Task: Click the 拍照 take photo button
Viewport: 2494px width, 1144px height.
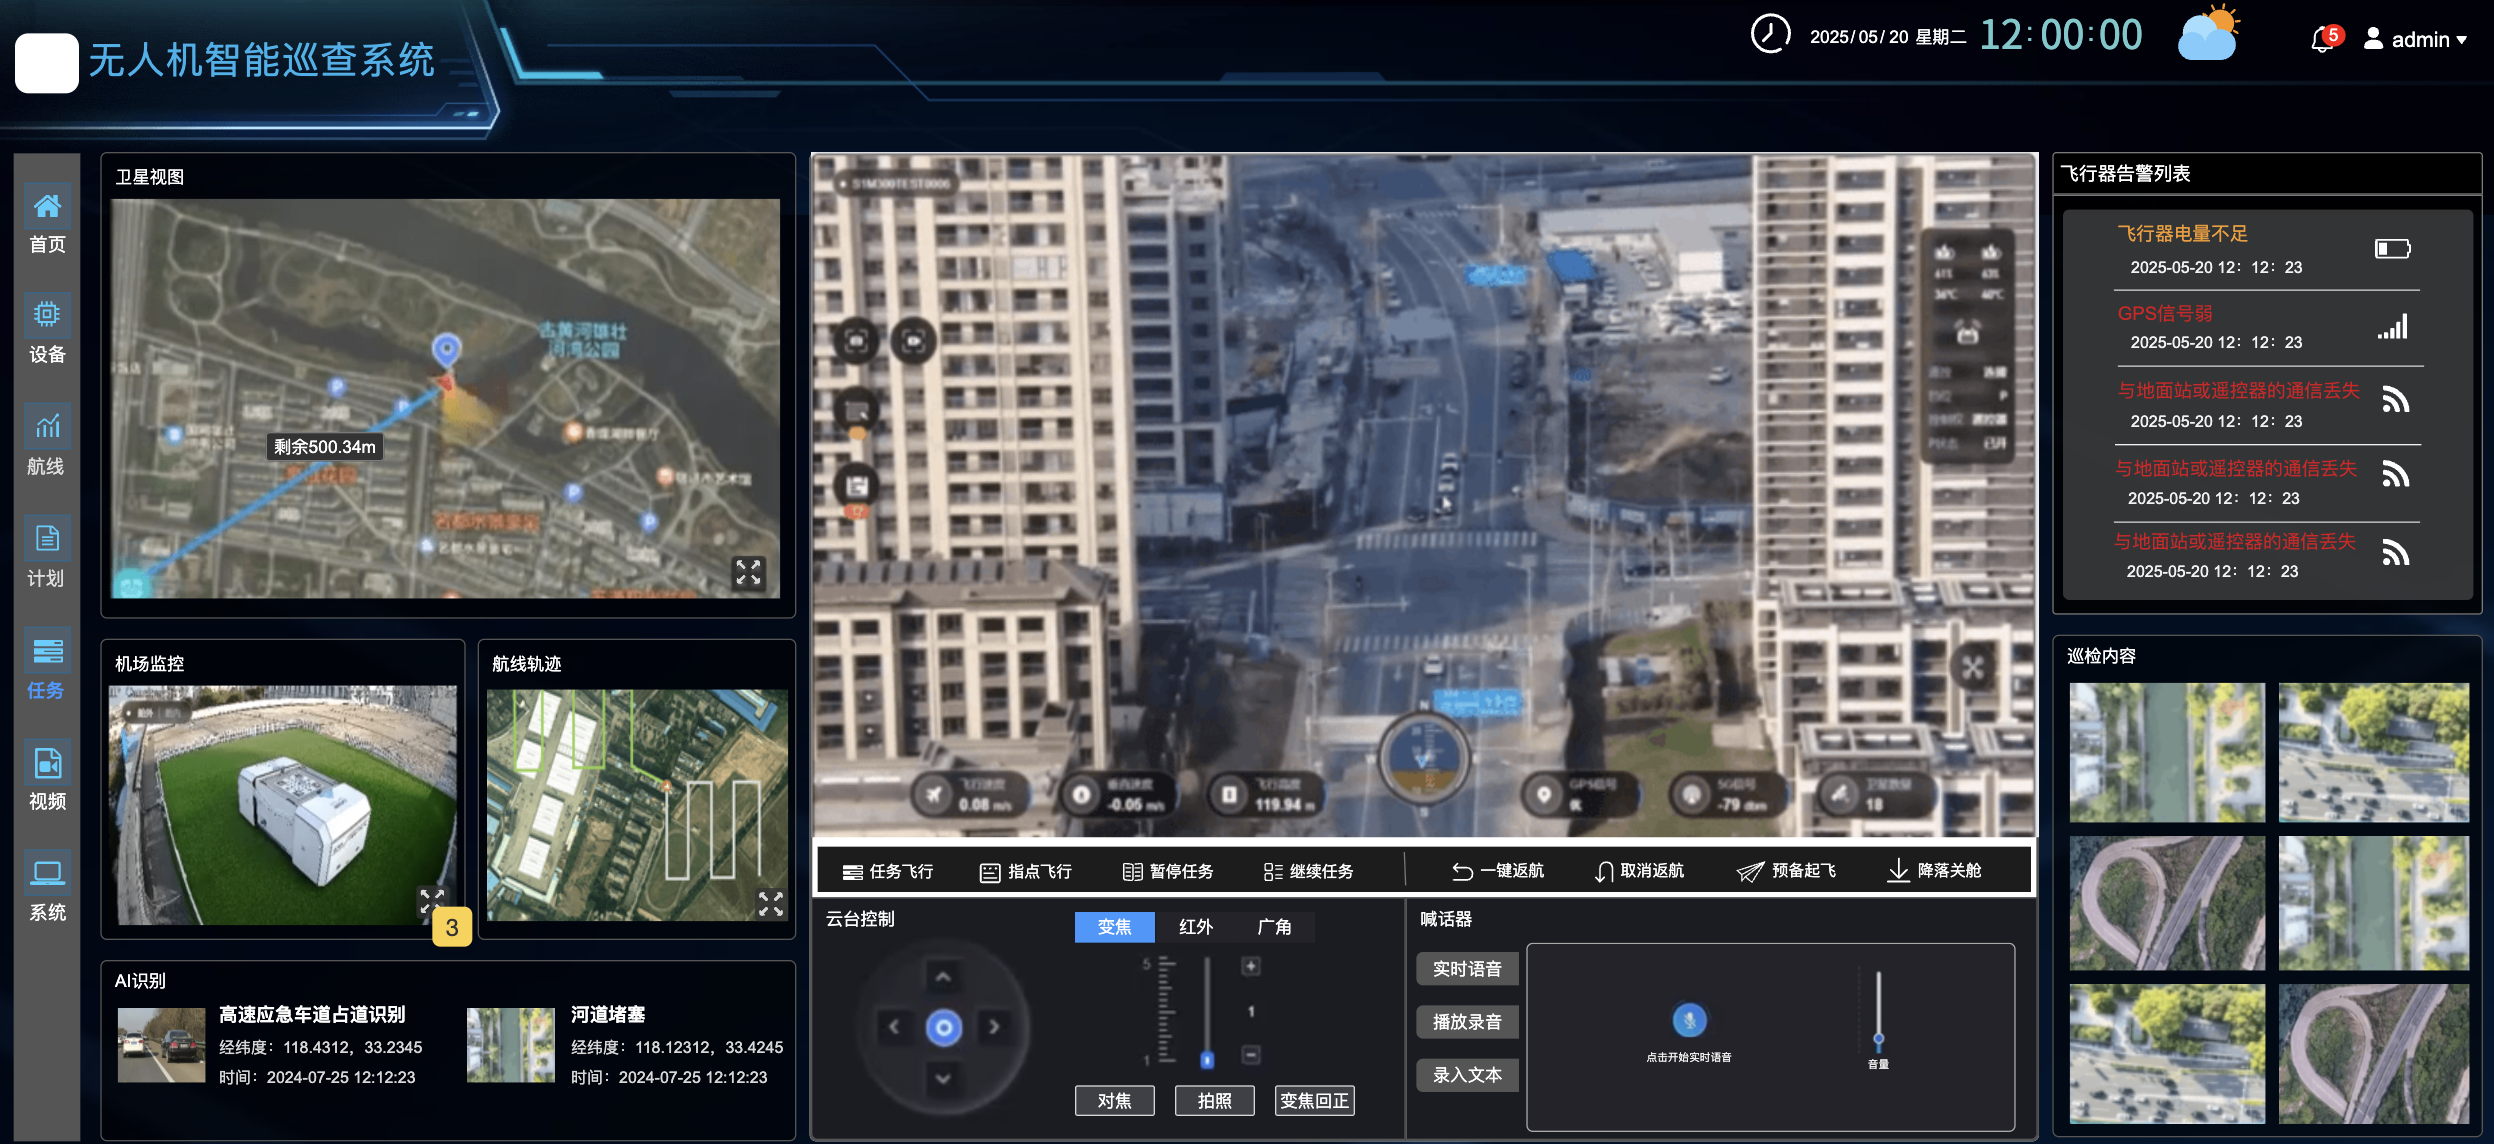Action: tap(1214, 1101)
